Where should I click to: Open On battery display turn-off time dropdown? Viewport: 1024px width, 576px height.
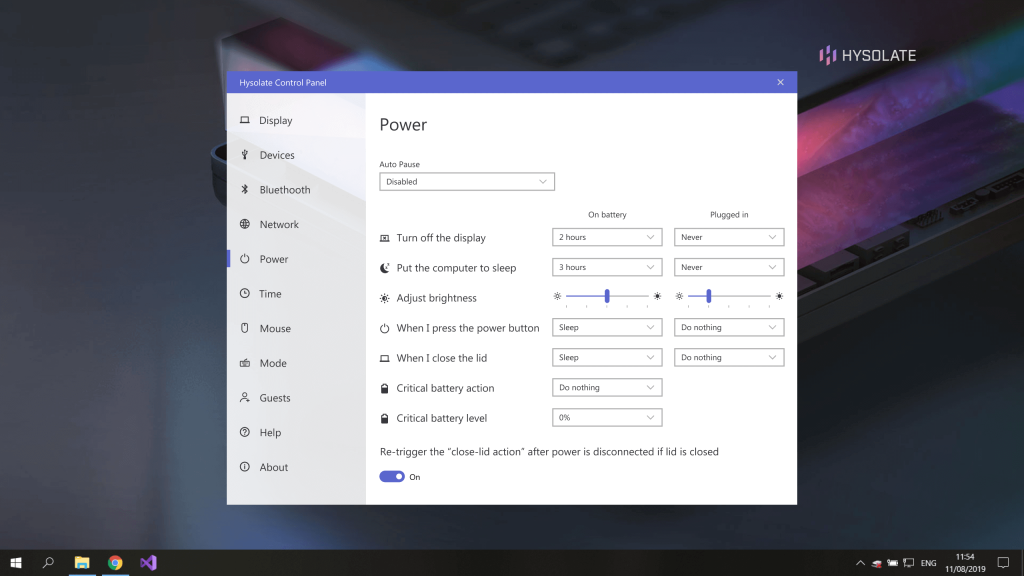click(x=607, y=238)
